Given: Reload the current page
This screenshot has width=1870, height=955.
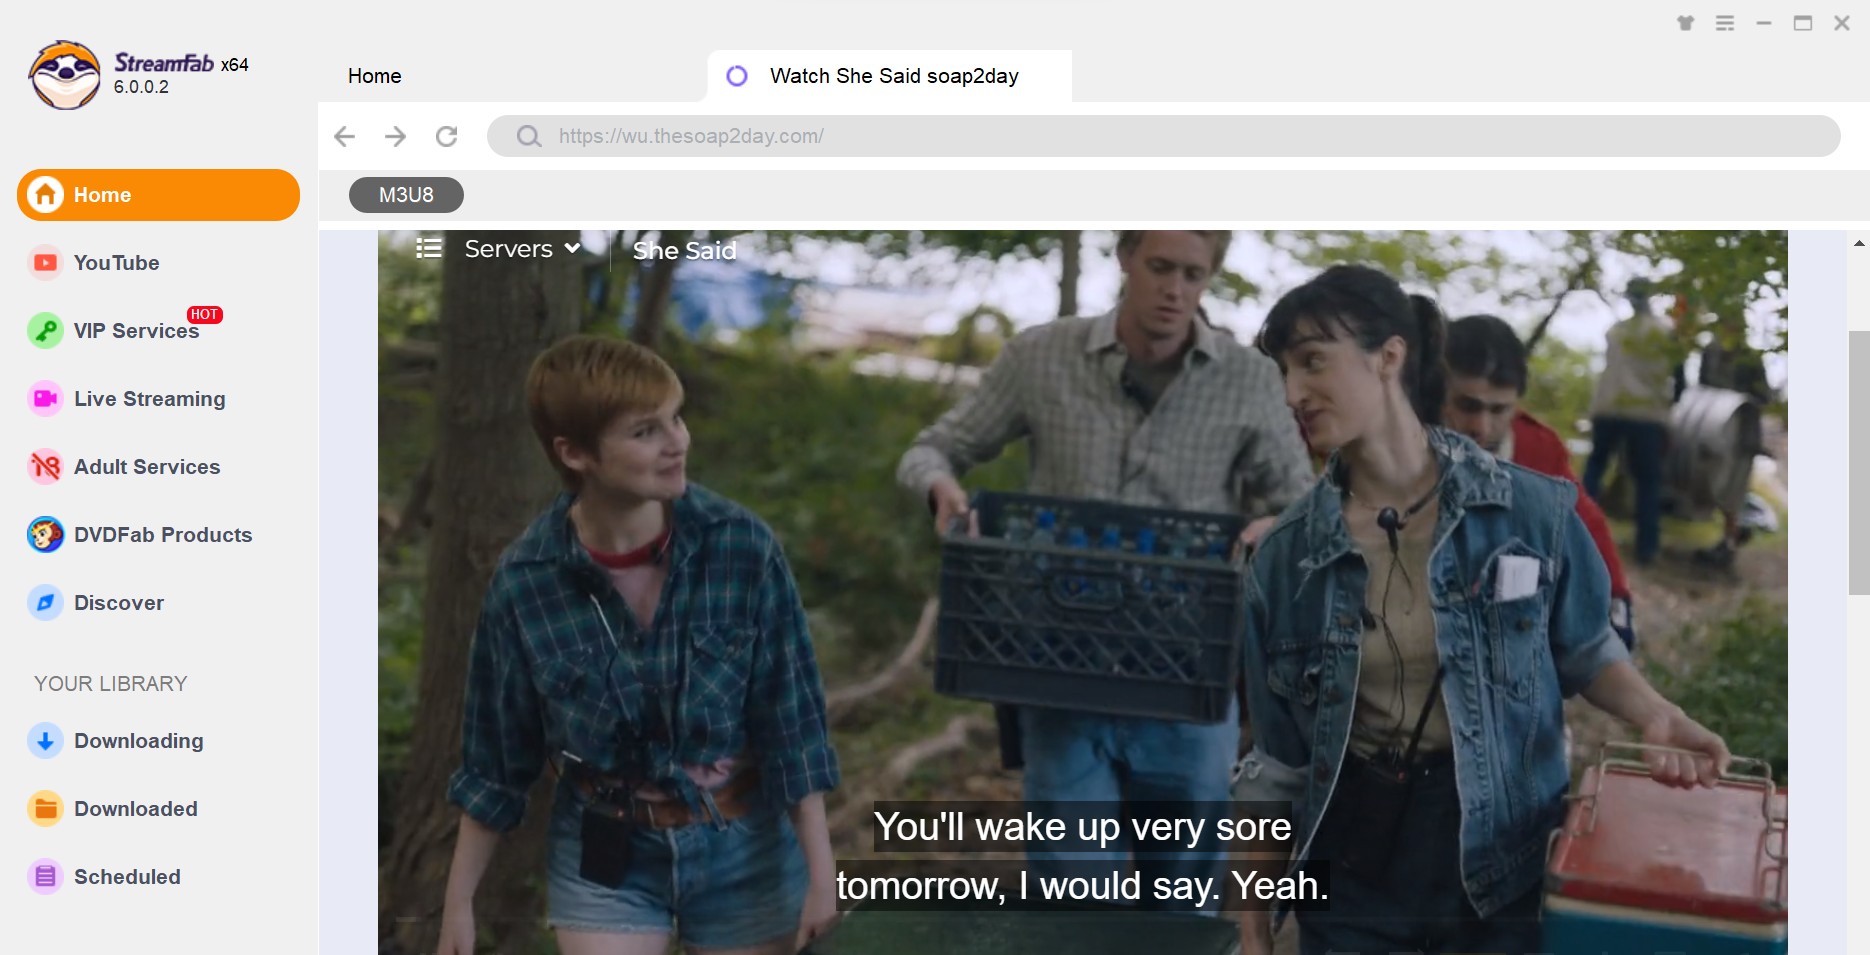Looking at the screenshot, I should (x=447, y=136).
